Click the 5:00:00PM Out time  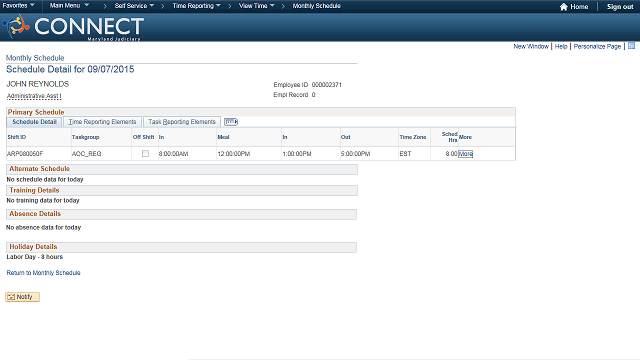coord(356,154)
